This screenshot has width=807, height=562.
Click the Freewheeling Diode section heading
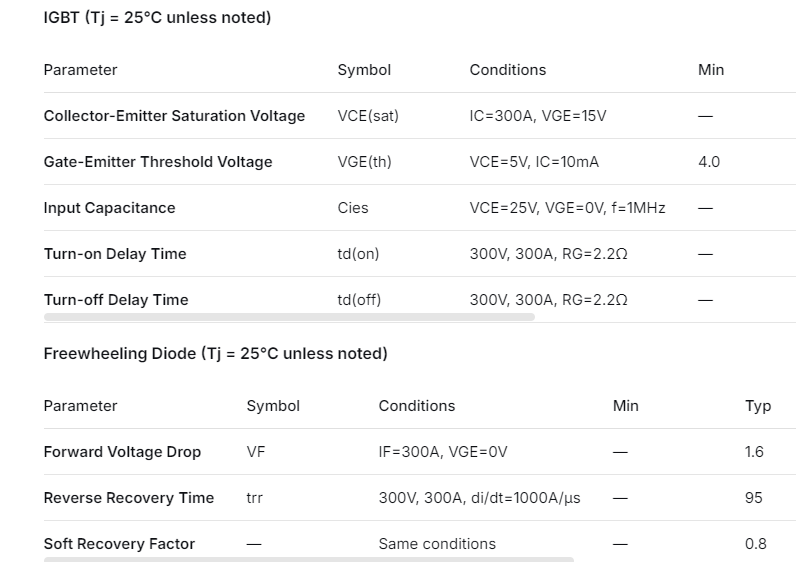click(215, 354)
